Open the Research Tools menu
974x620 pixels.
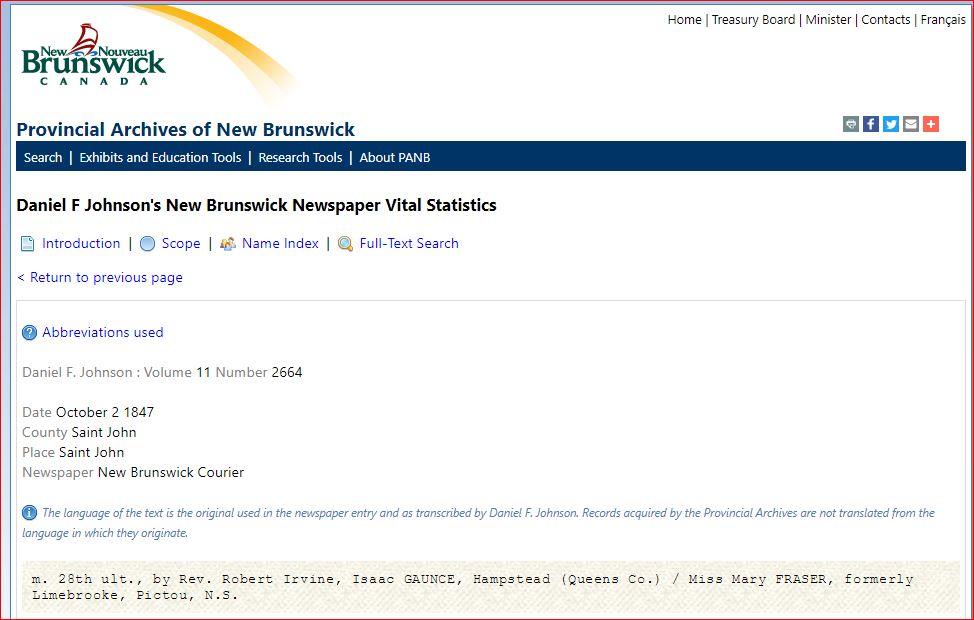(300, 157)
